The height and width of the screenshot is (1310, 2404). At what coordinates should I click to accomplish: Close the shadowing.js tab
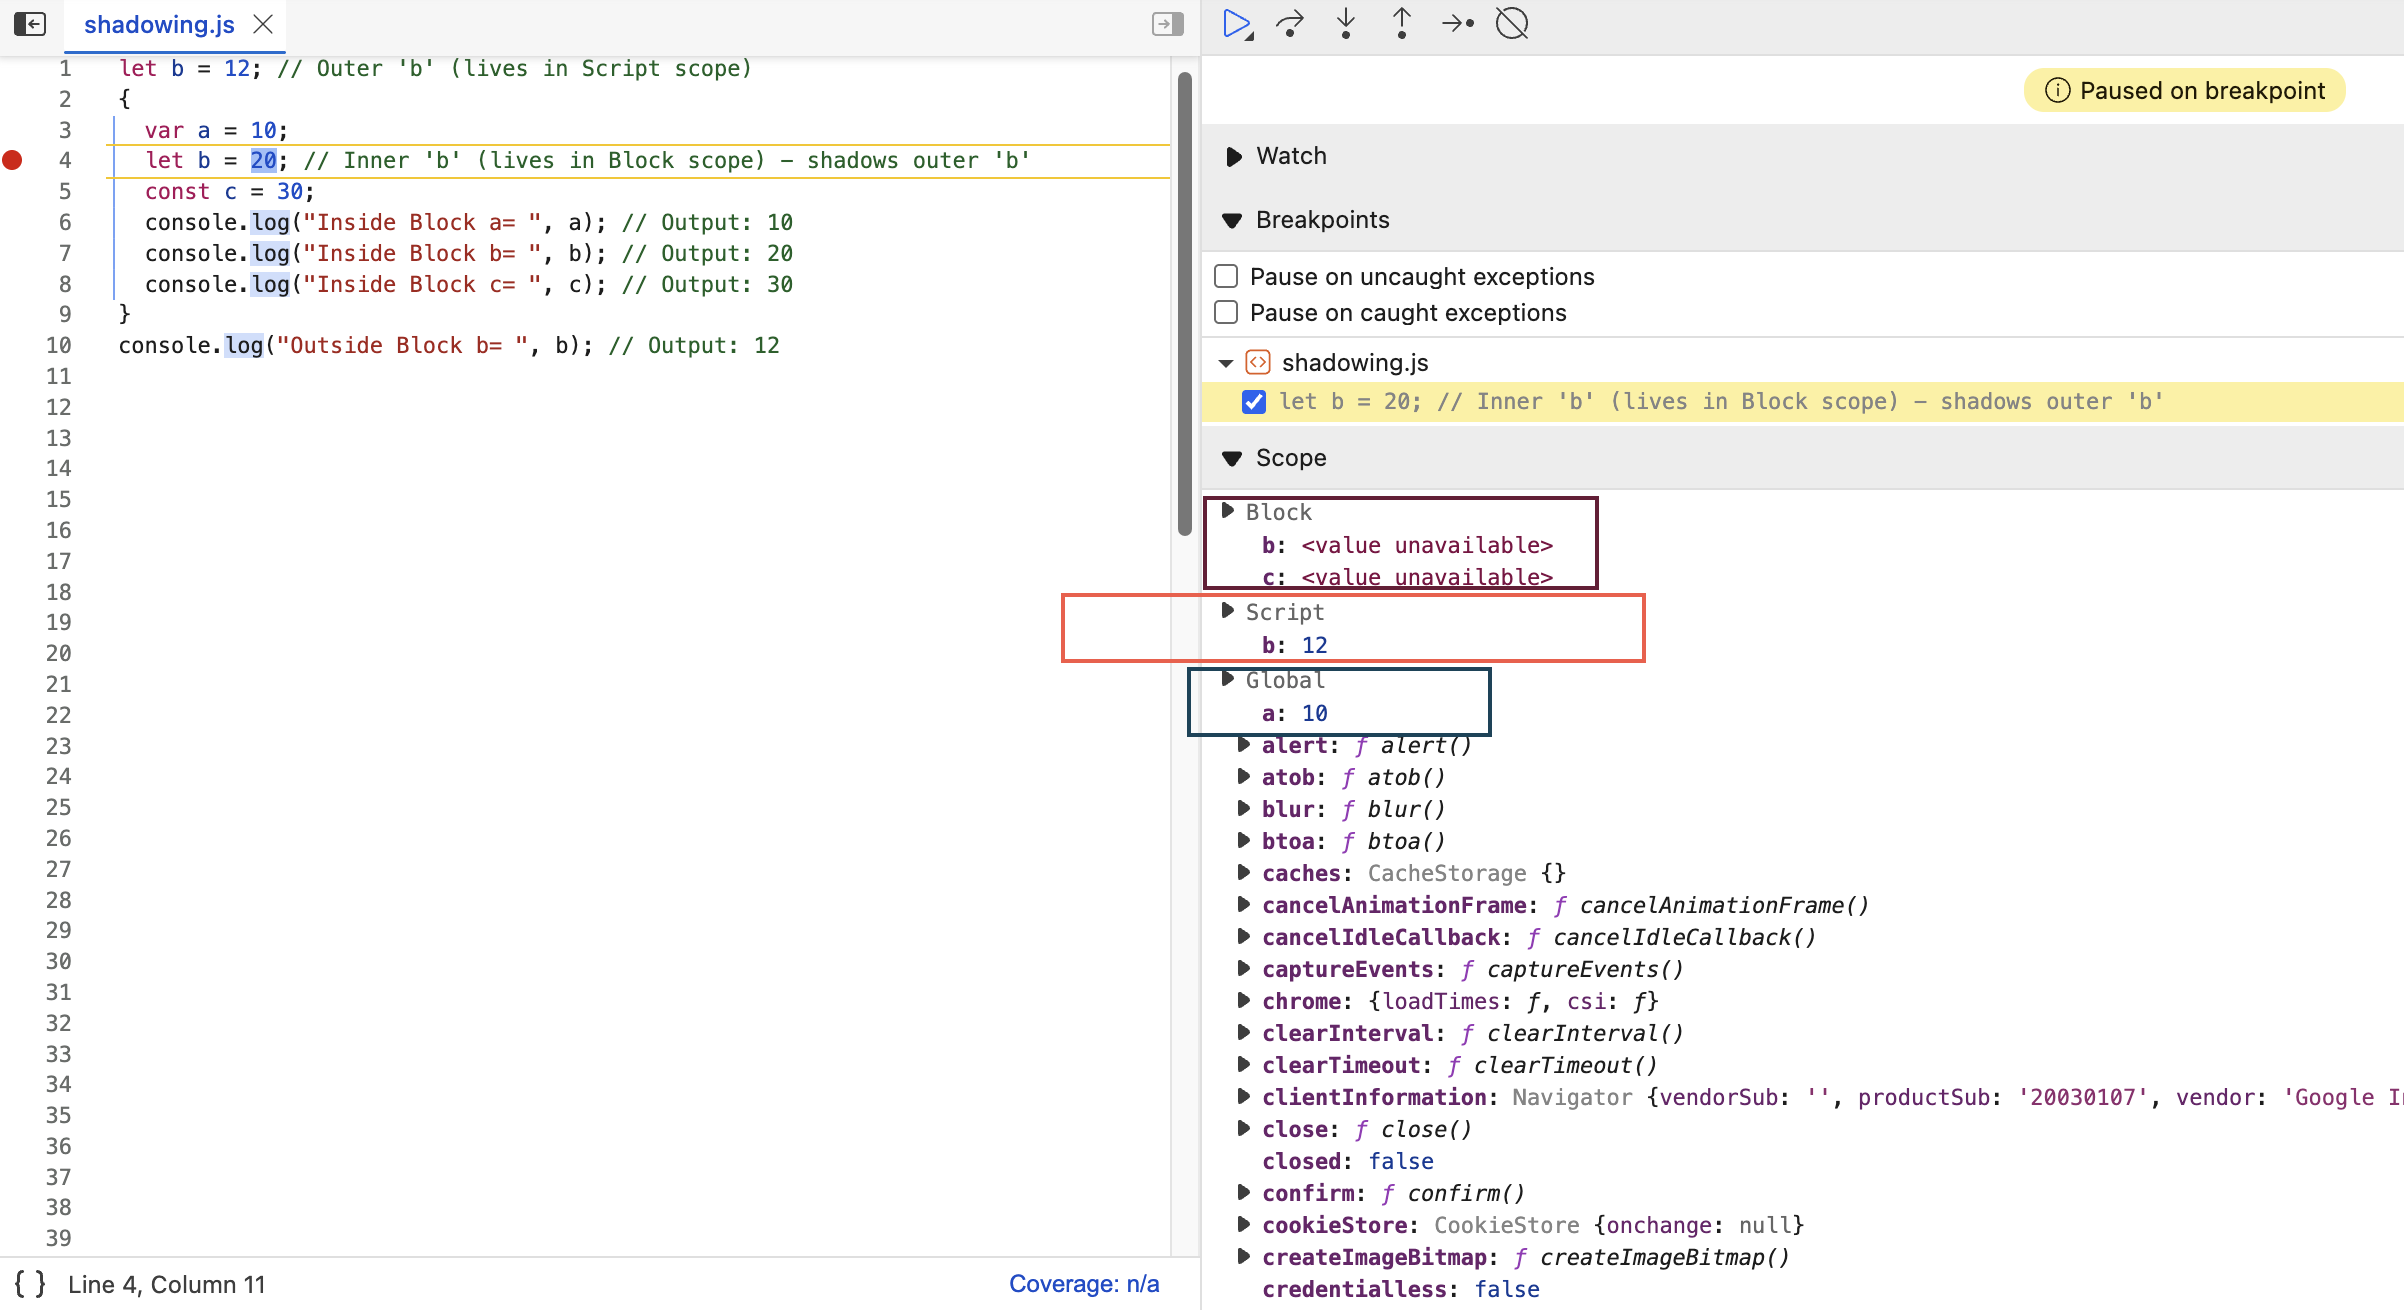pos(263,24)
